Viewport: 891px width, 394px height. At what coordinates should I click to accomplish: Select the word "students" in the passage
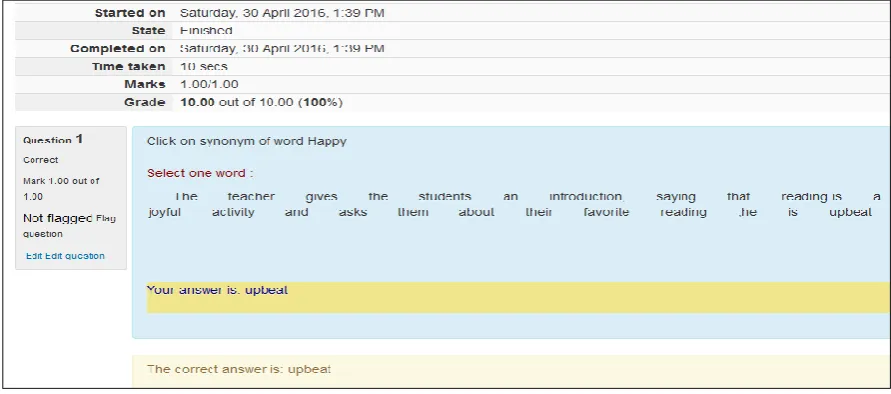pos(445,197)
